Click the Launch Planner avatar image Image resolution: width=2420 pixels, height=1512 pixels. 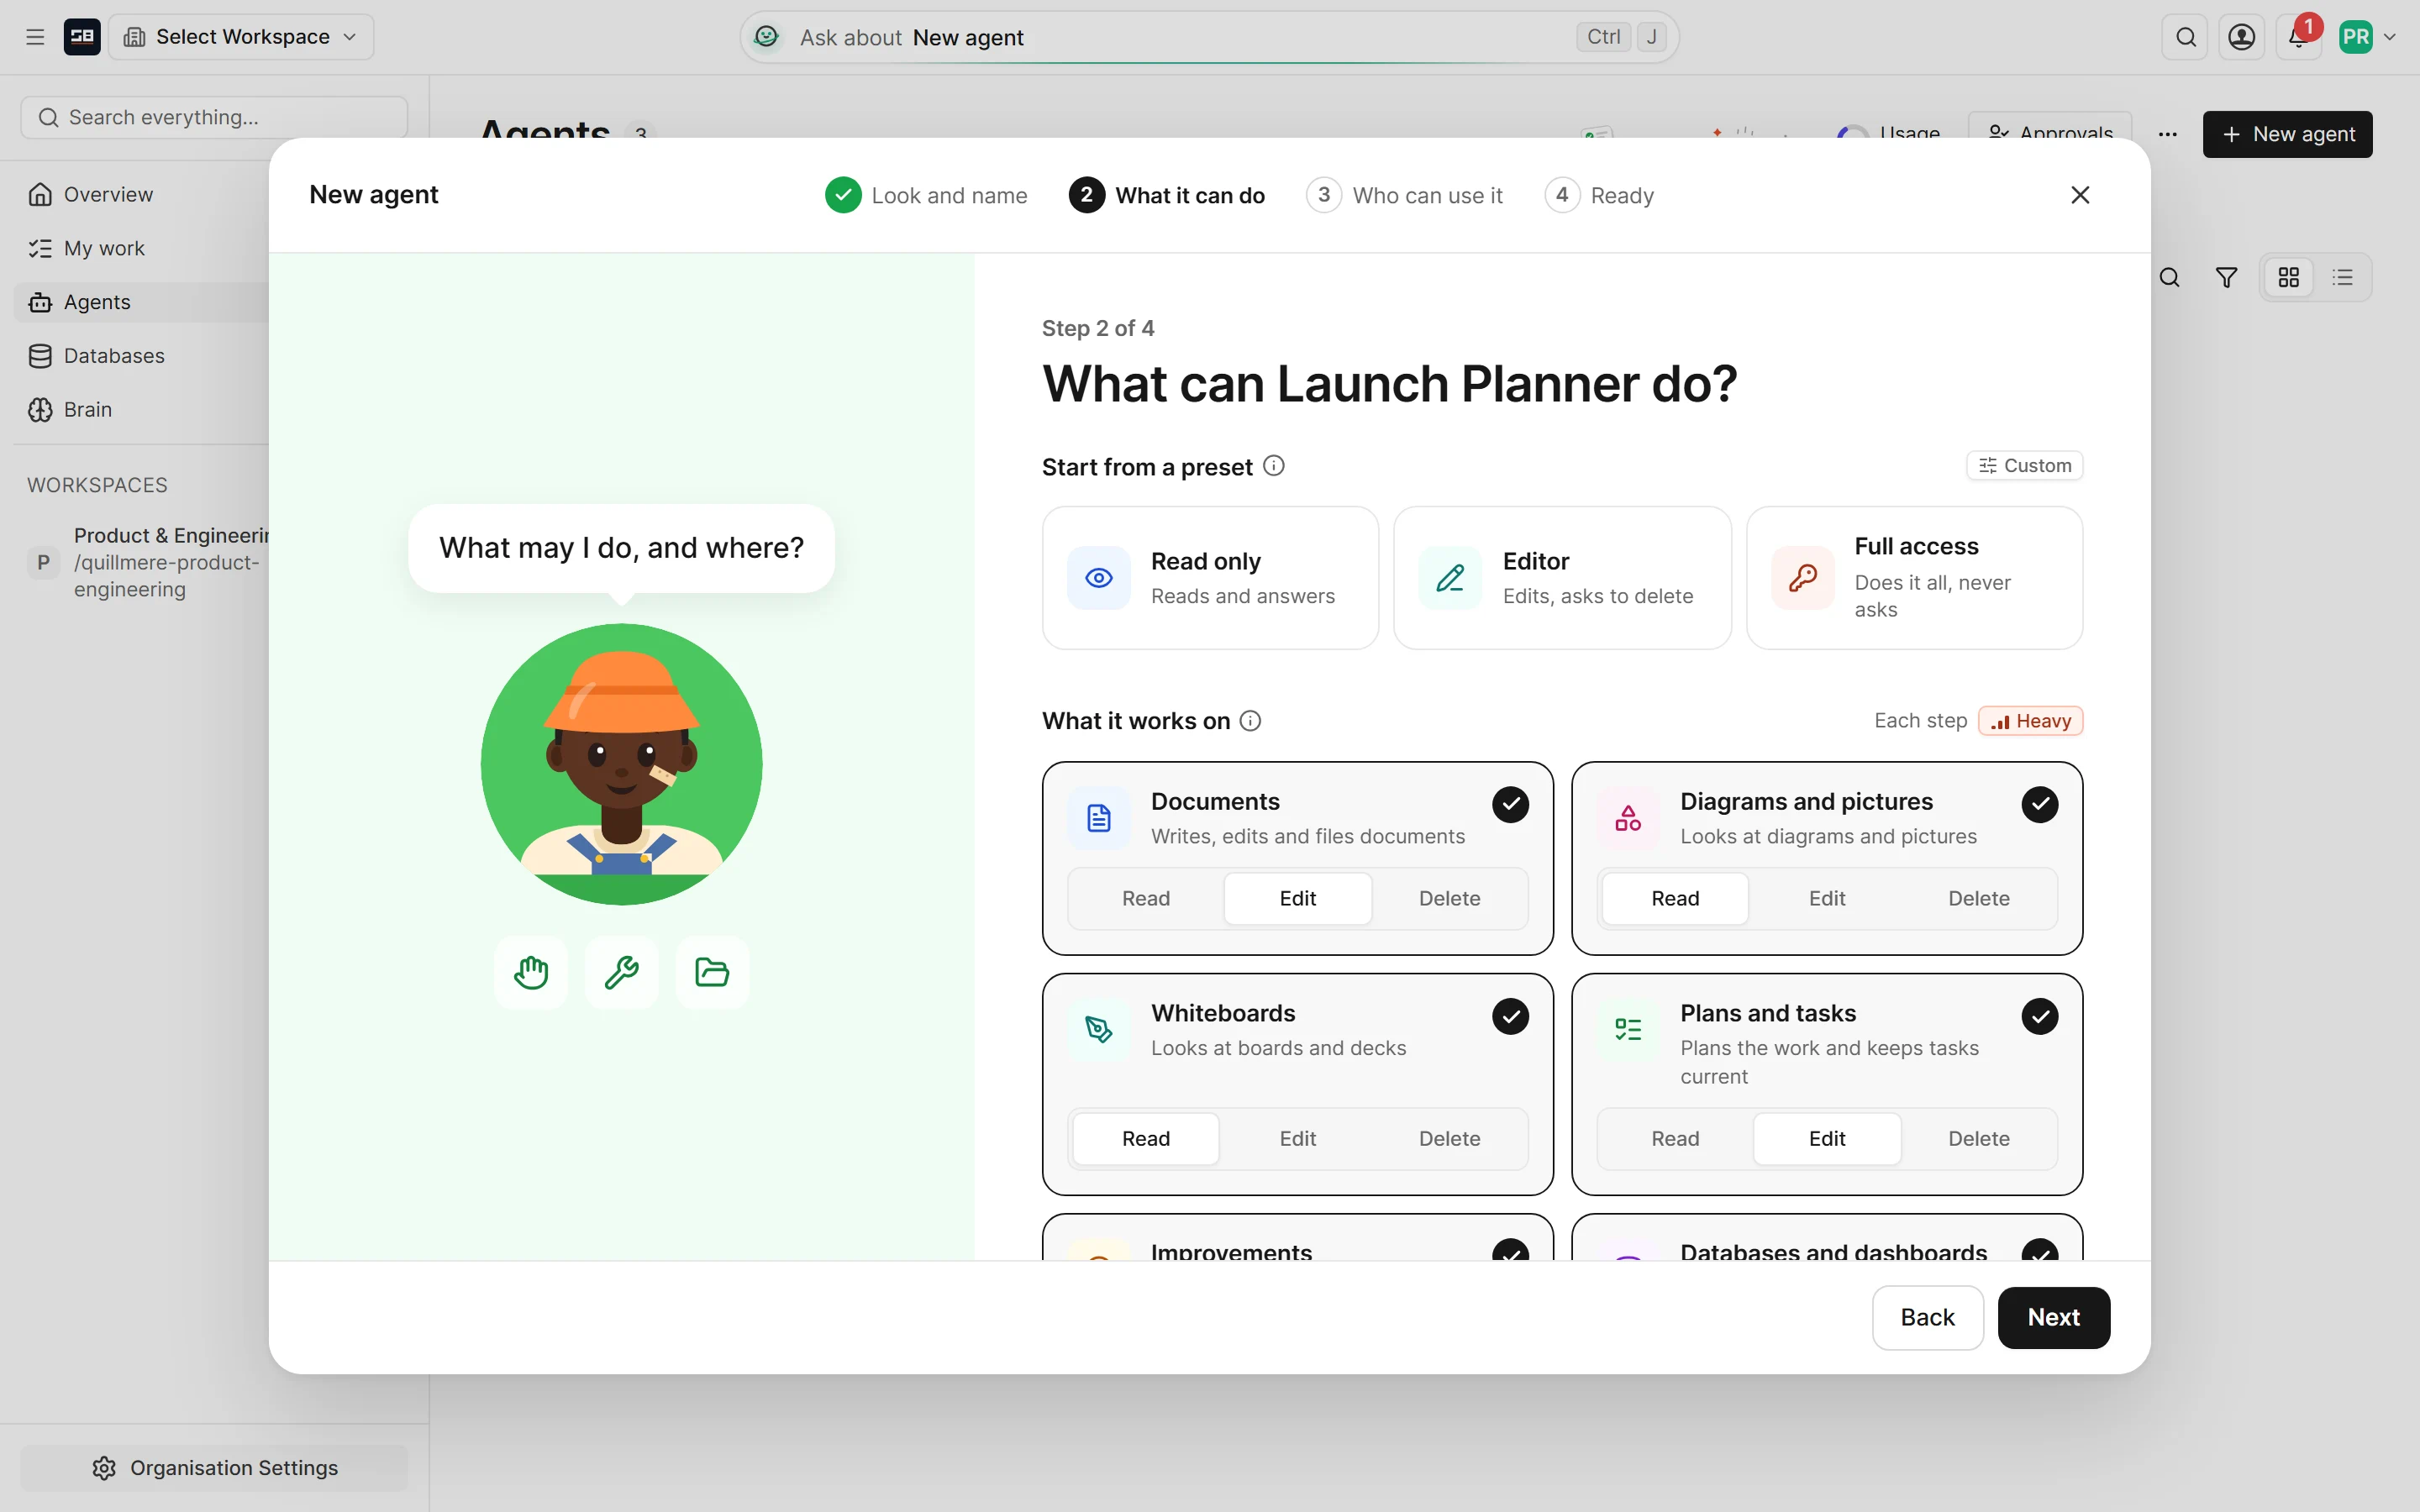click(x=621, y=764)
